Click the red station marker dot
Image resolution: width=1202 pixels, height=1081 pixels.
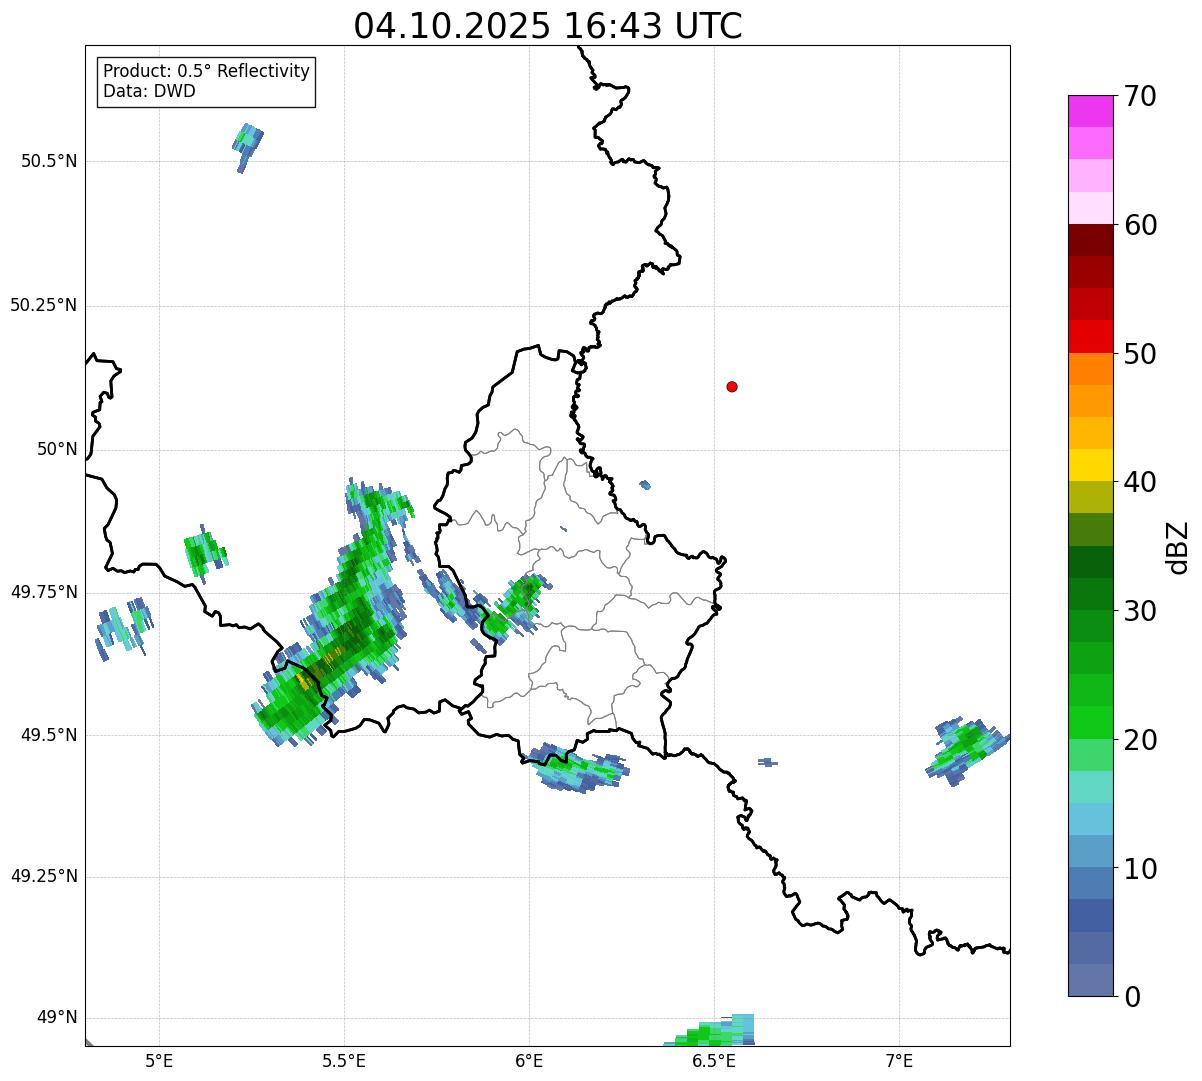coord(732,386)
